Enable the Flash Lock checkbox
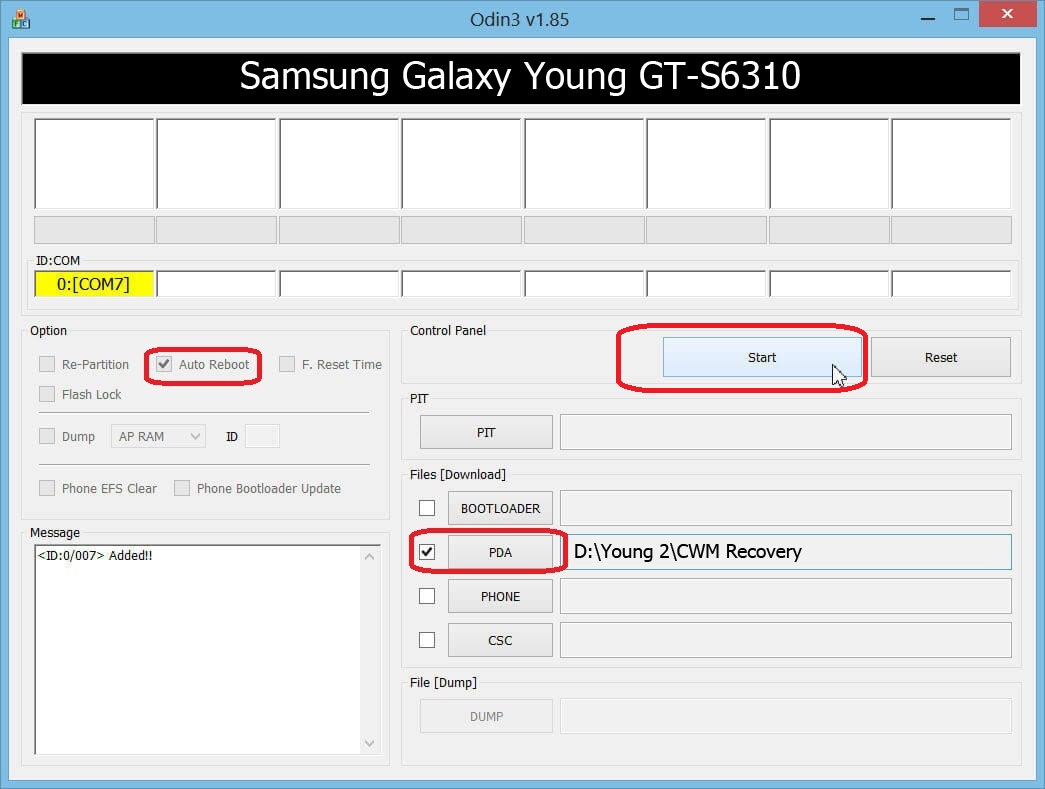The width and height of the screenshot is (1045, 789). 47,394
